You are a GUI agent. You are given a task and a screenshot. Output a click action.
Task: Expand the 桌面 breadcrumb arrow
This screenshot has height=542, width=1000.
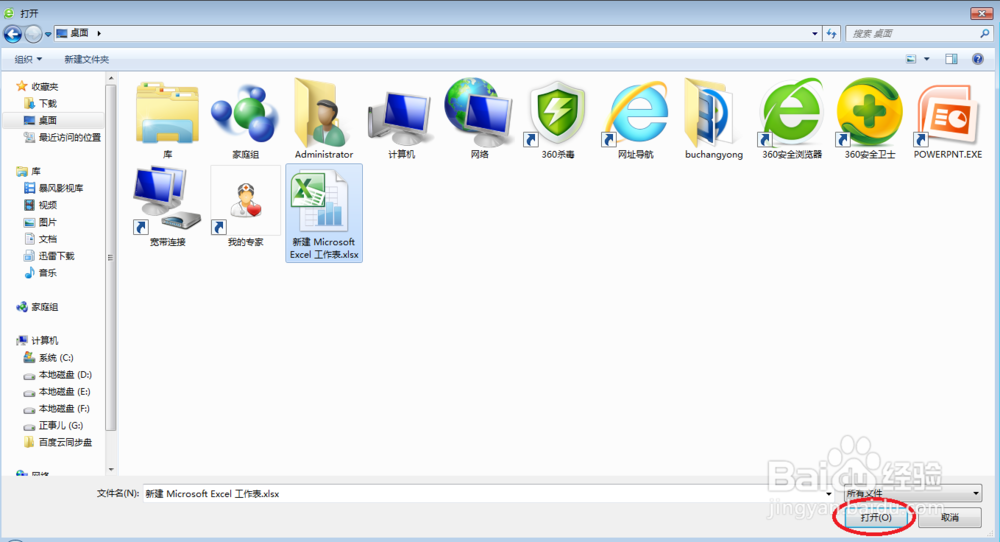pyautogui.click(x=99, y=33)
